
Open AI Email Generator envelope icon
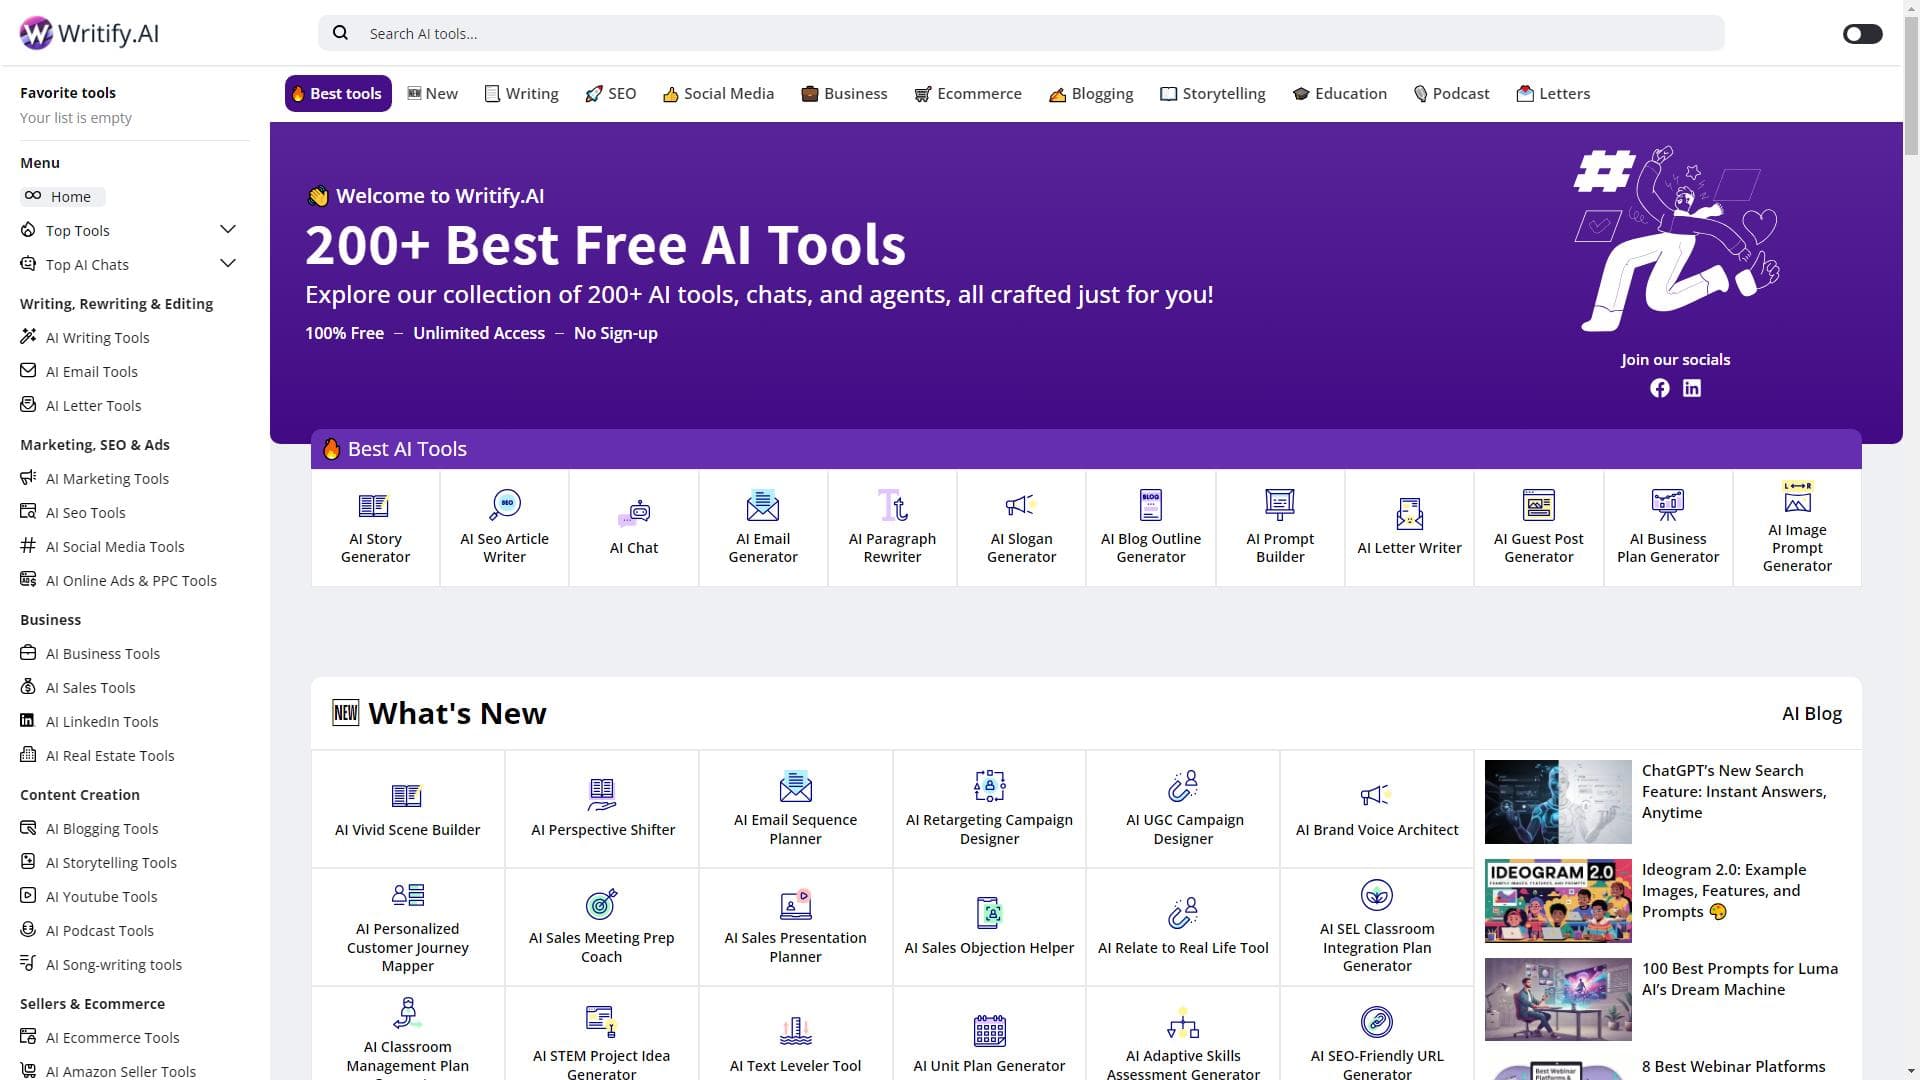762,506
